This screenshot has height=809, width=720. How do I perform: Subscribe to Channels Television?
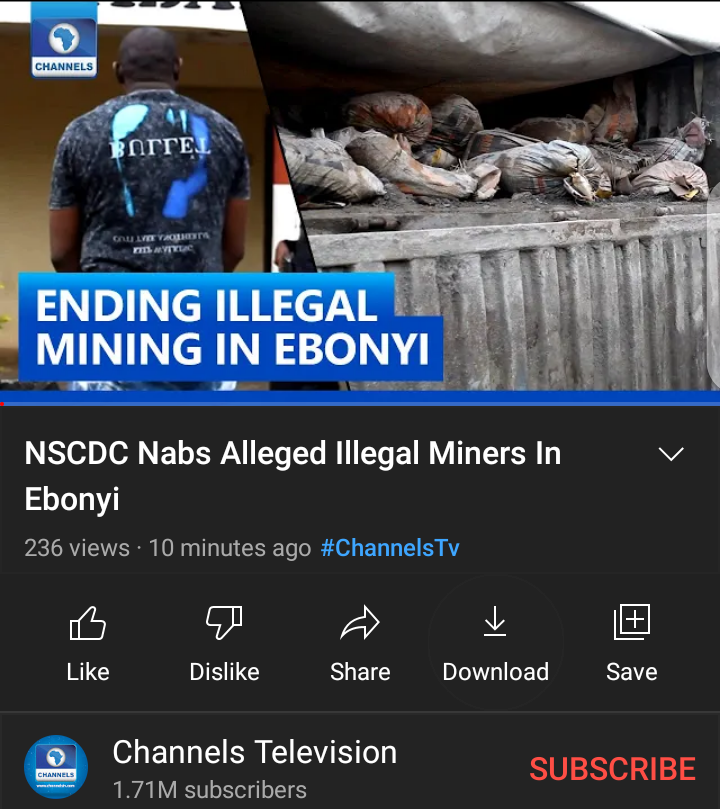(612, 769)
